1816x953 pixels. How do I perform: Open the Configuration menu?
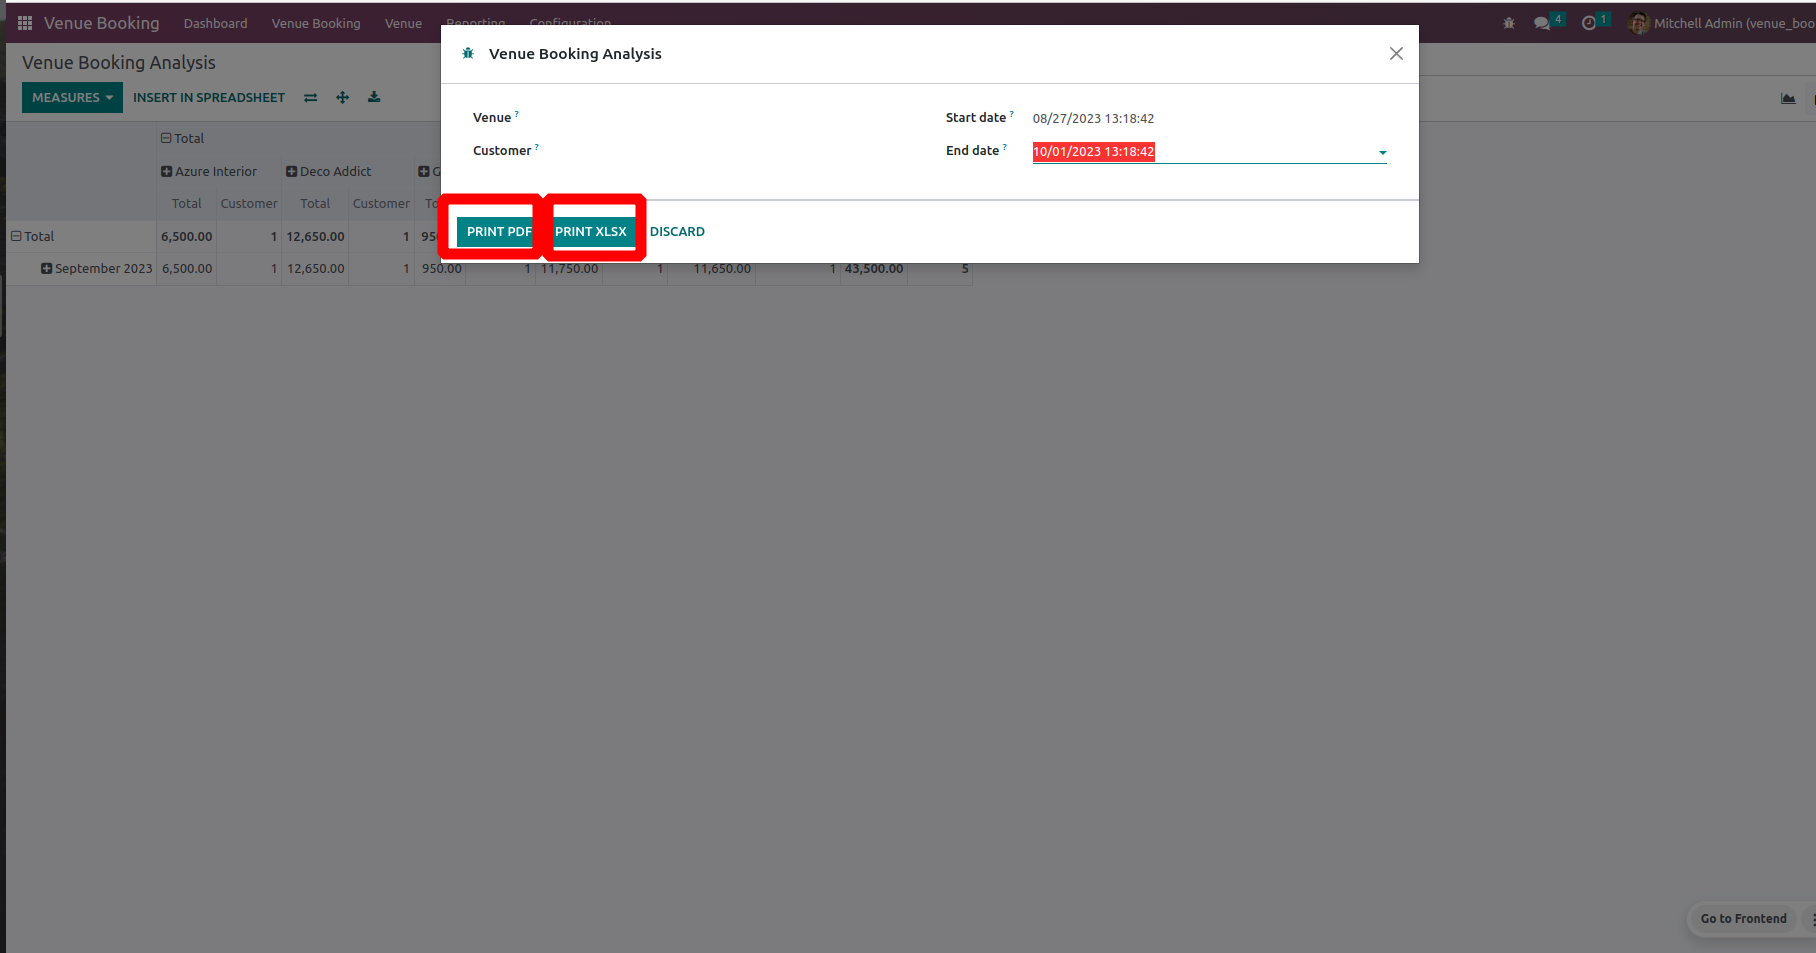(570, 21)
